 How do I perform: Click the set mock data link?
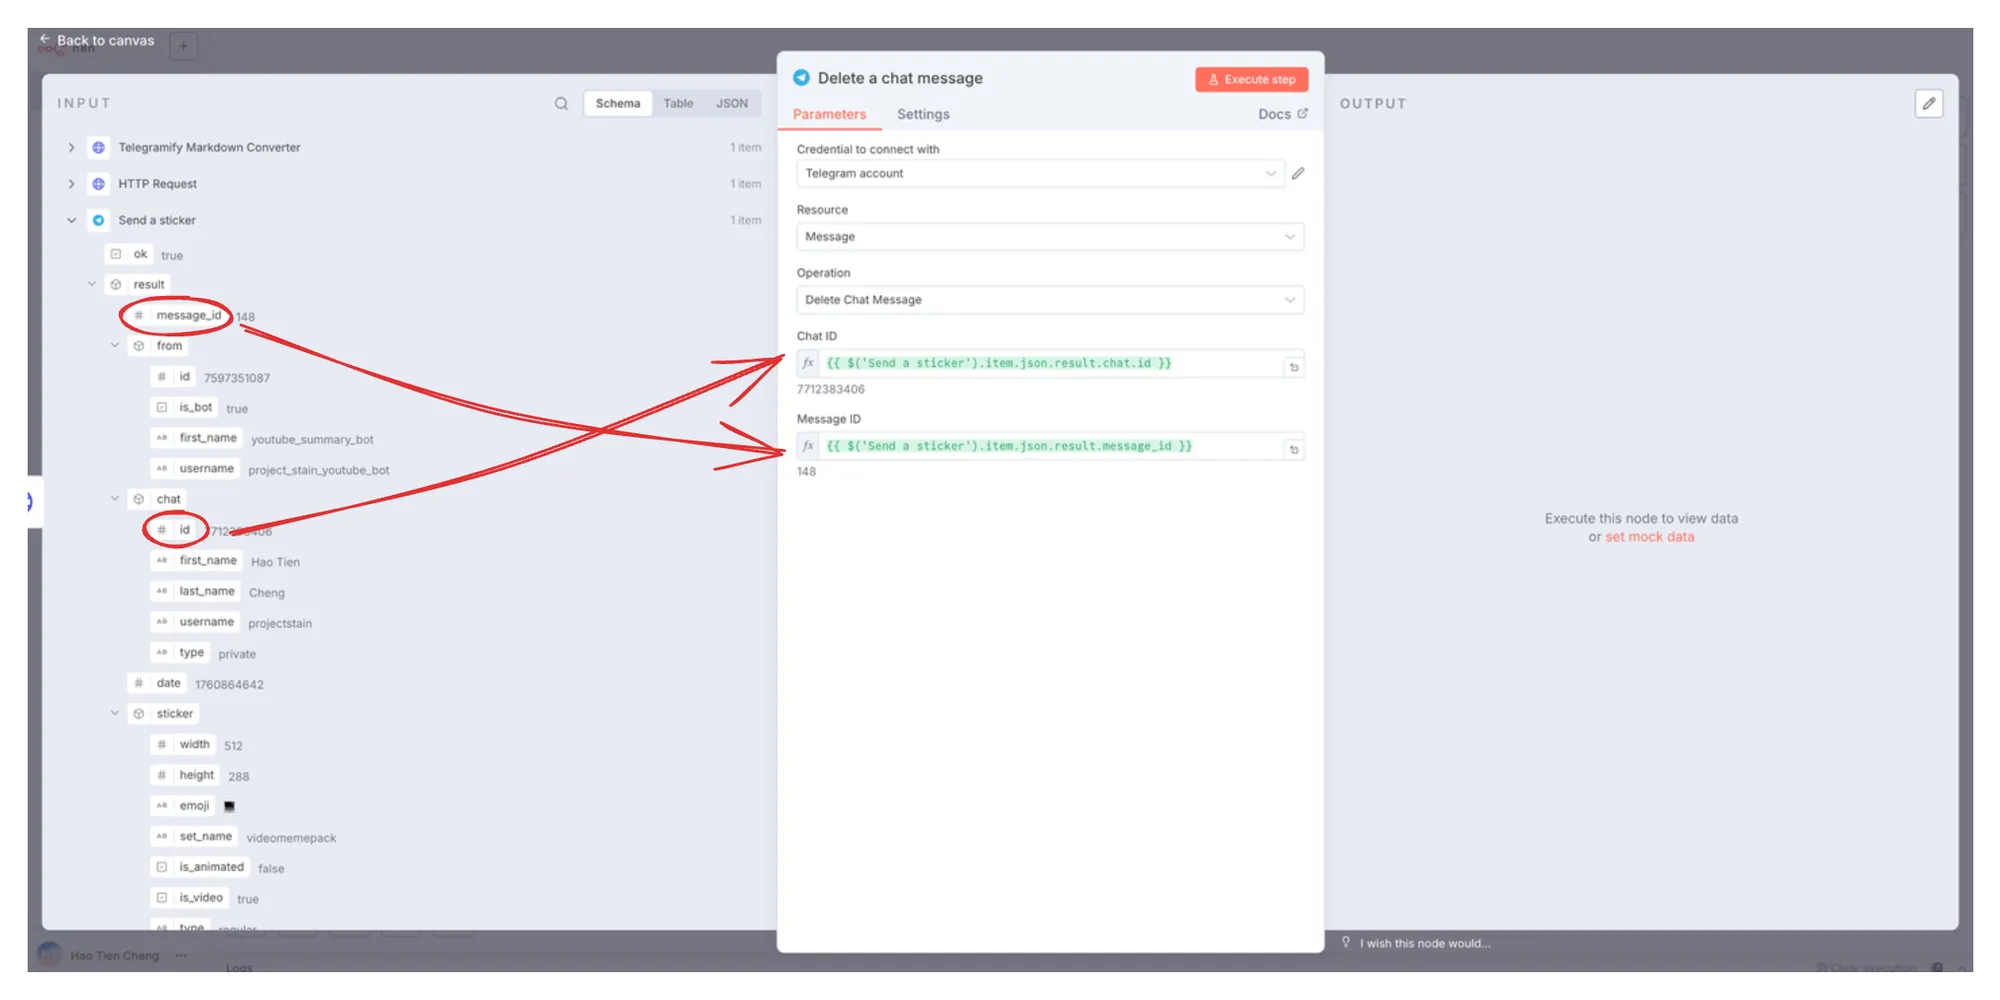1649,537
